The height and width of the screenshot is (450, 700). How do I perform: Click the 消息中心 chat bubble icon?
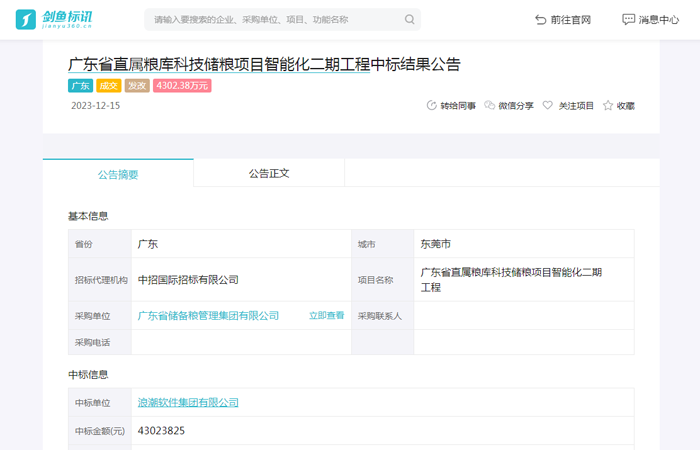tap(628, 19)
